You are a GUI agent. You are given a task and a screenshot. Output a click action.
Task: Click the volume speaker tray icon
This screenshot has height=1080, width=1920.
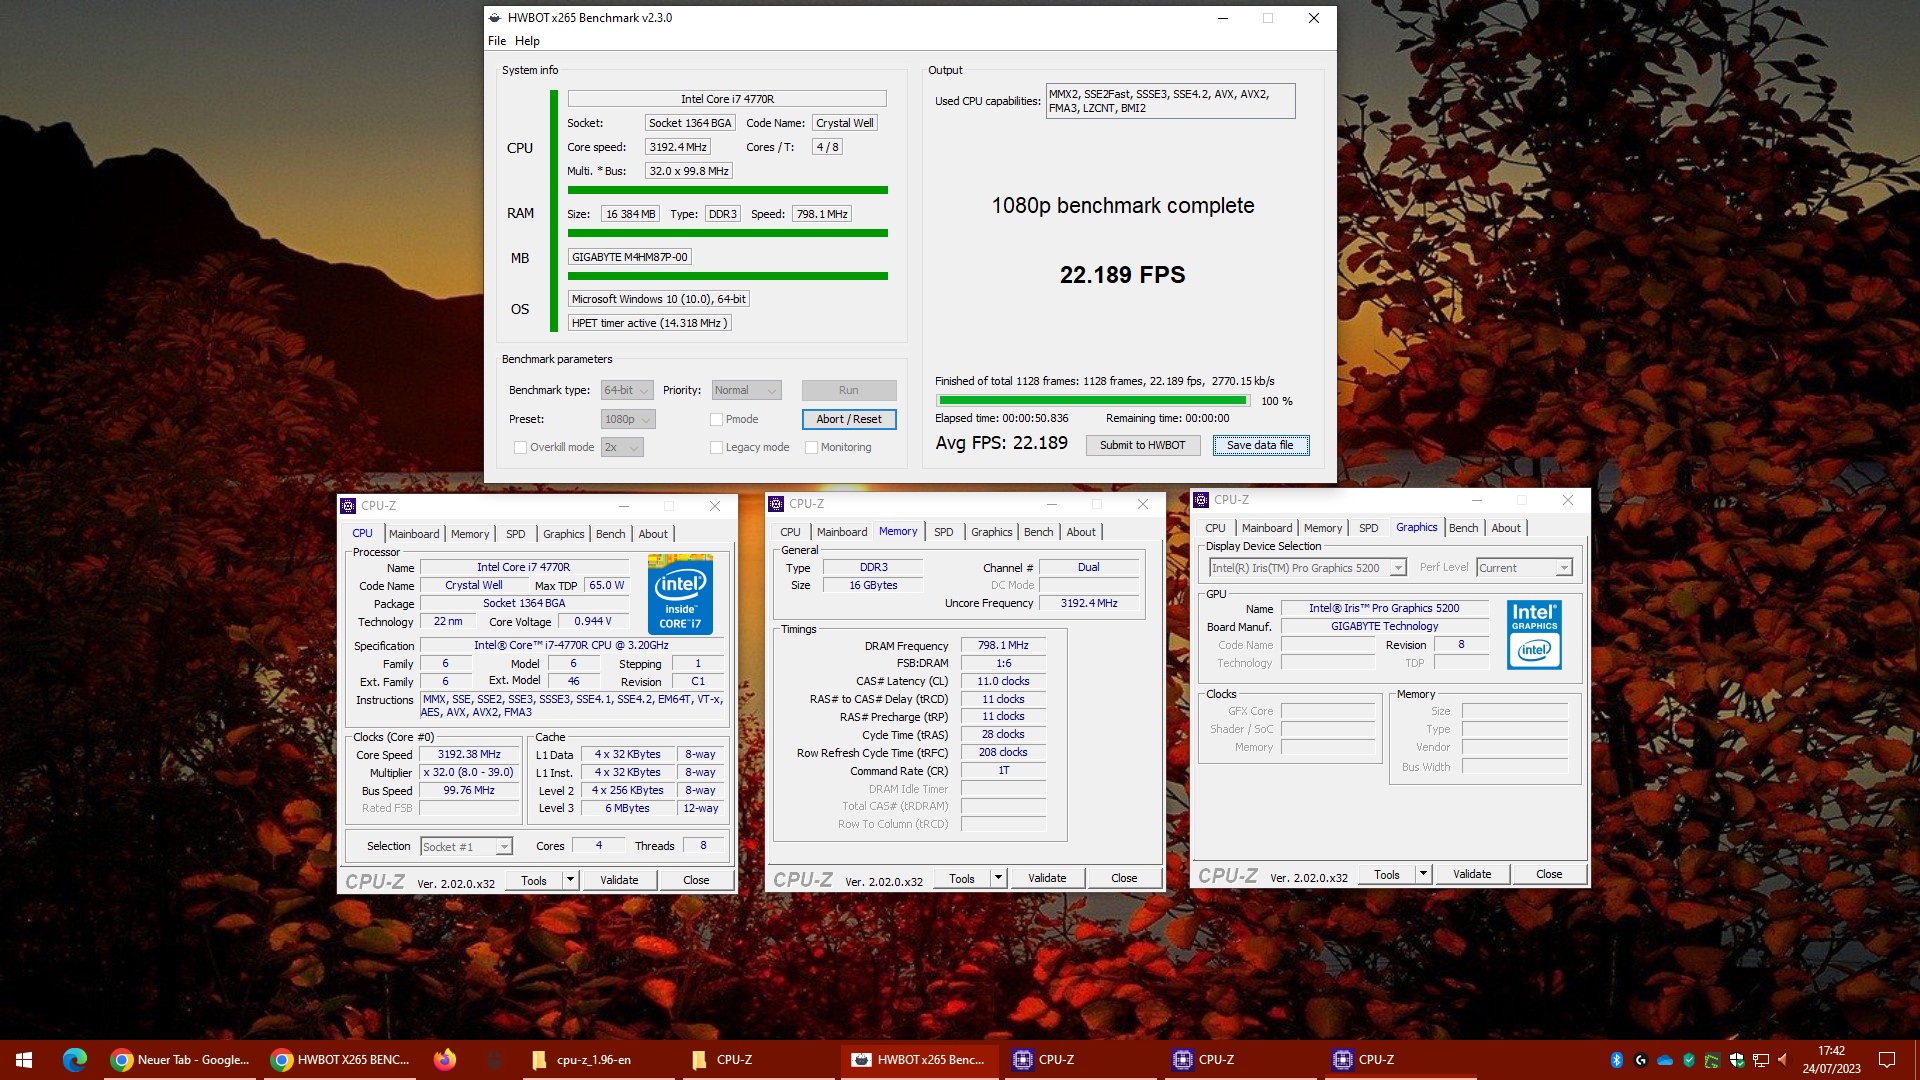click(1784, 1060)
